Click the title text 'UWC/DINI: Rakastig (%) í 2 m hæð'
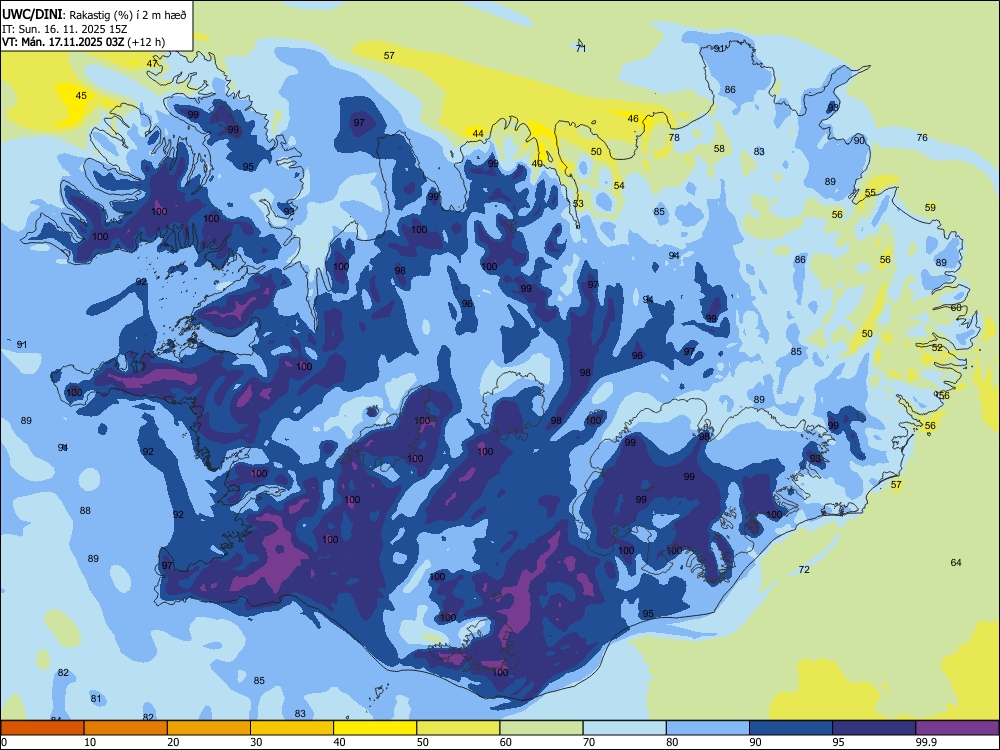Image resolution: width=1000 pixels, height=750 pixels. click(94, 15)
